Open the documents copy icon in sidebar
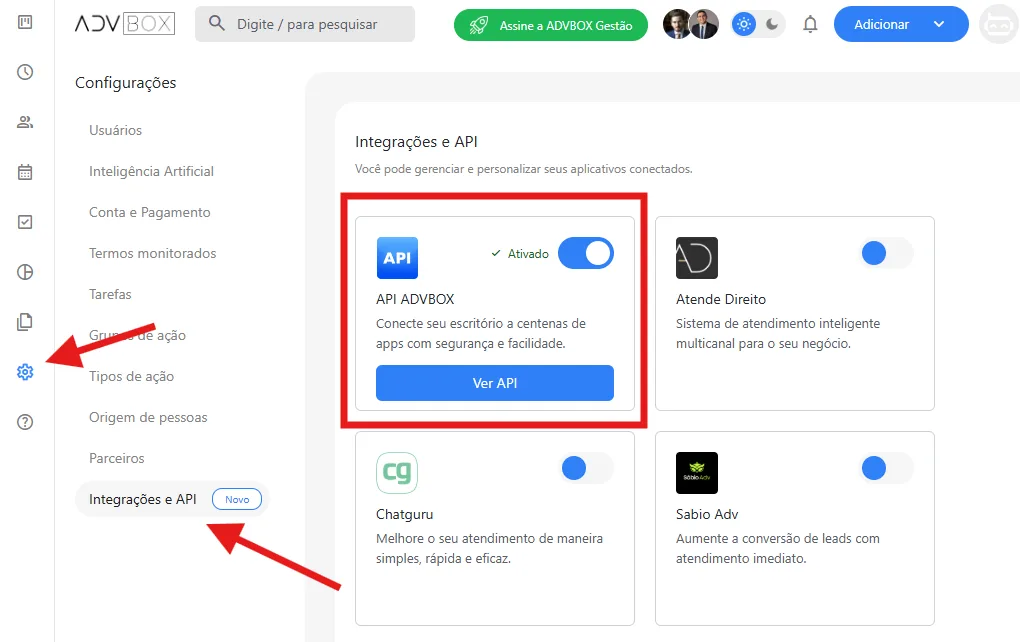 [x=25, y=322]
